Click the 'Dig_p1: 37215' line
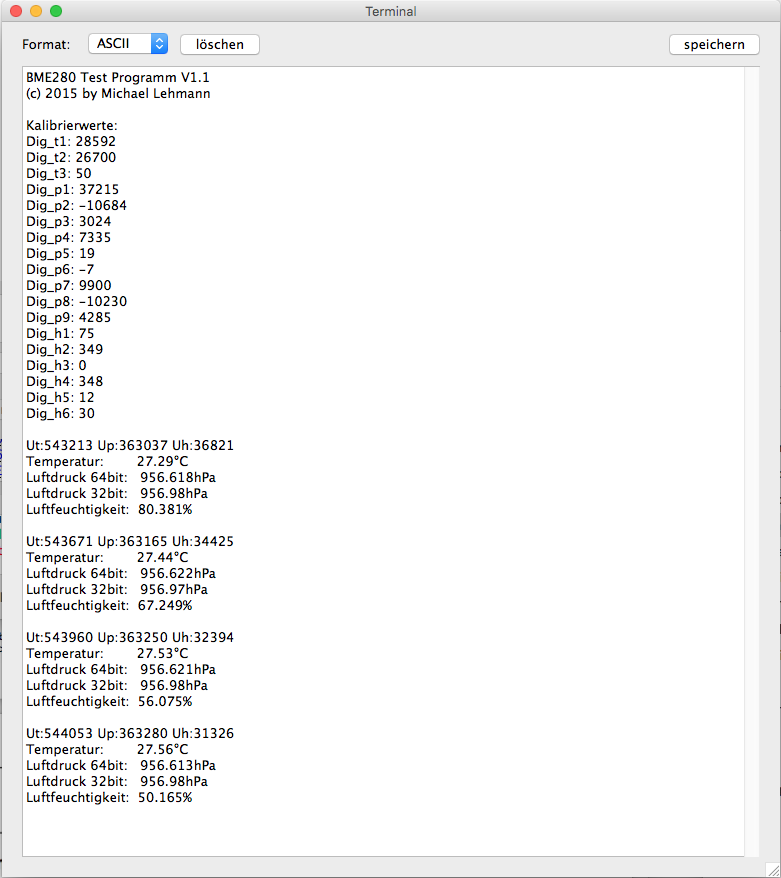The image size is (781, 878). click(72, 189)
